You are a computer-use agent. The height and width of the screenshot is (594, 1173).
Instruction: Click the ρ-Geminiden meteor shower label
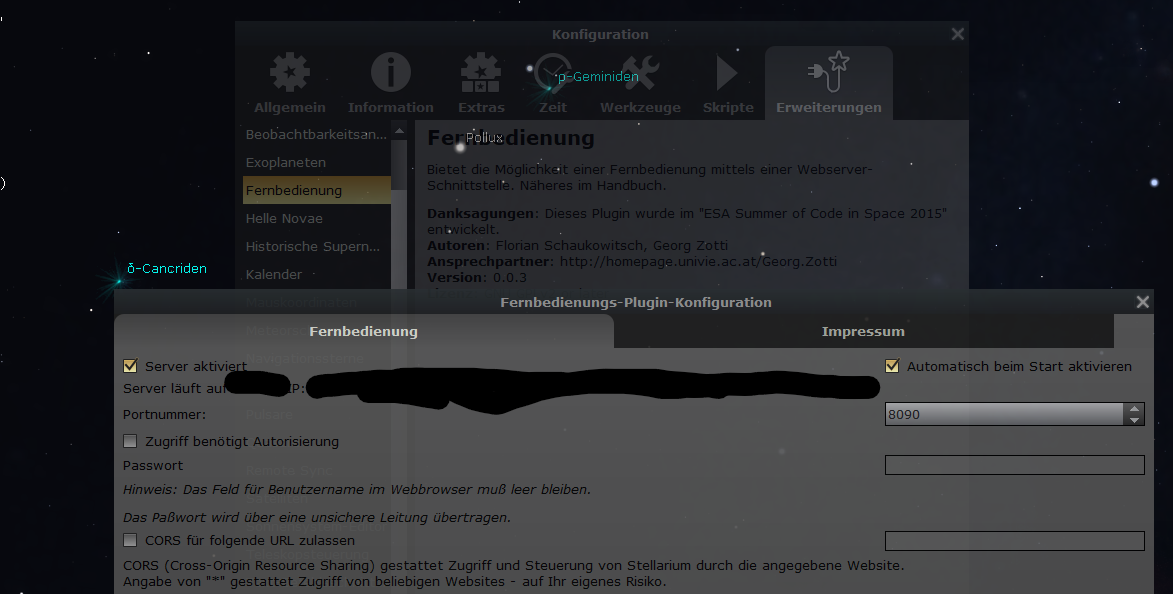pos(598,76)
